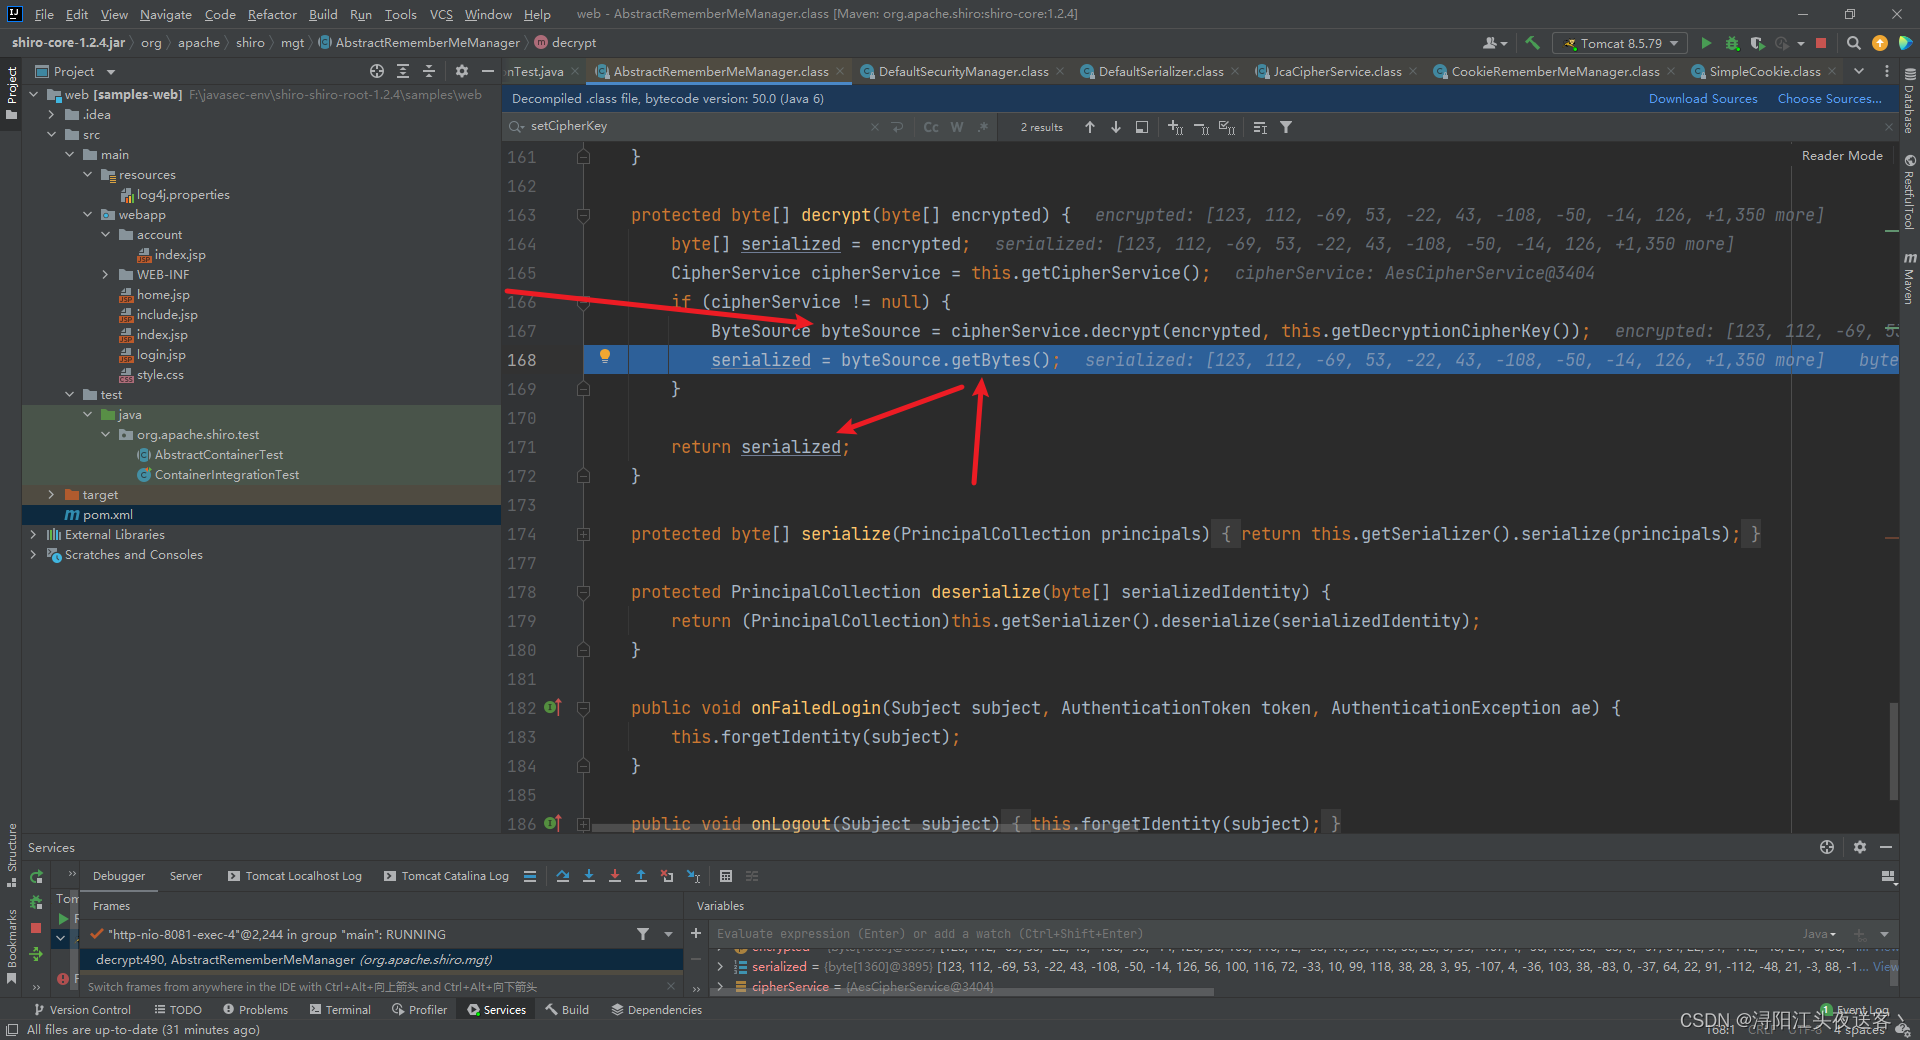Open the Refactor menu
1920x1040 pixels.
tap(272, 14)
